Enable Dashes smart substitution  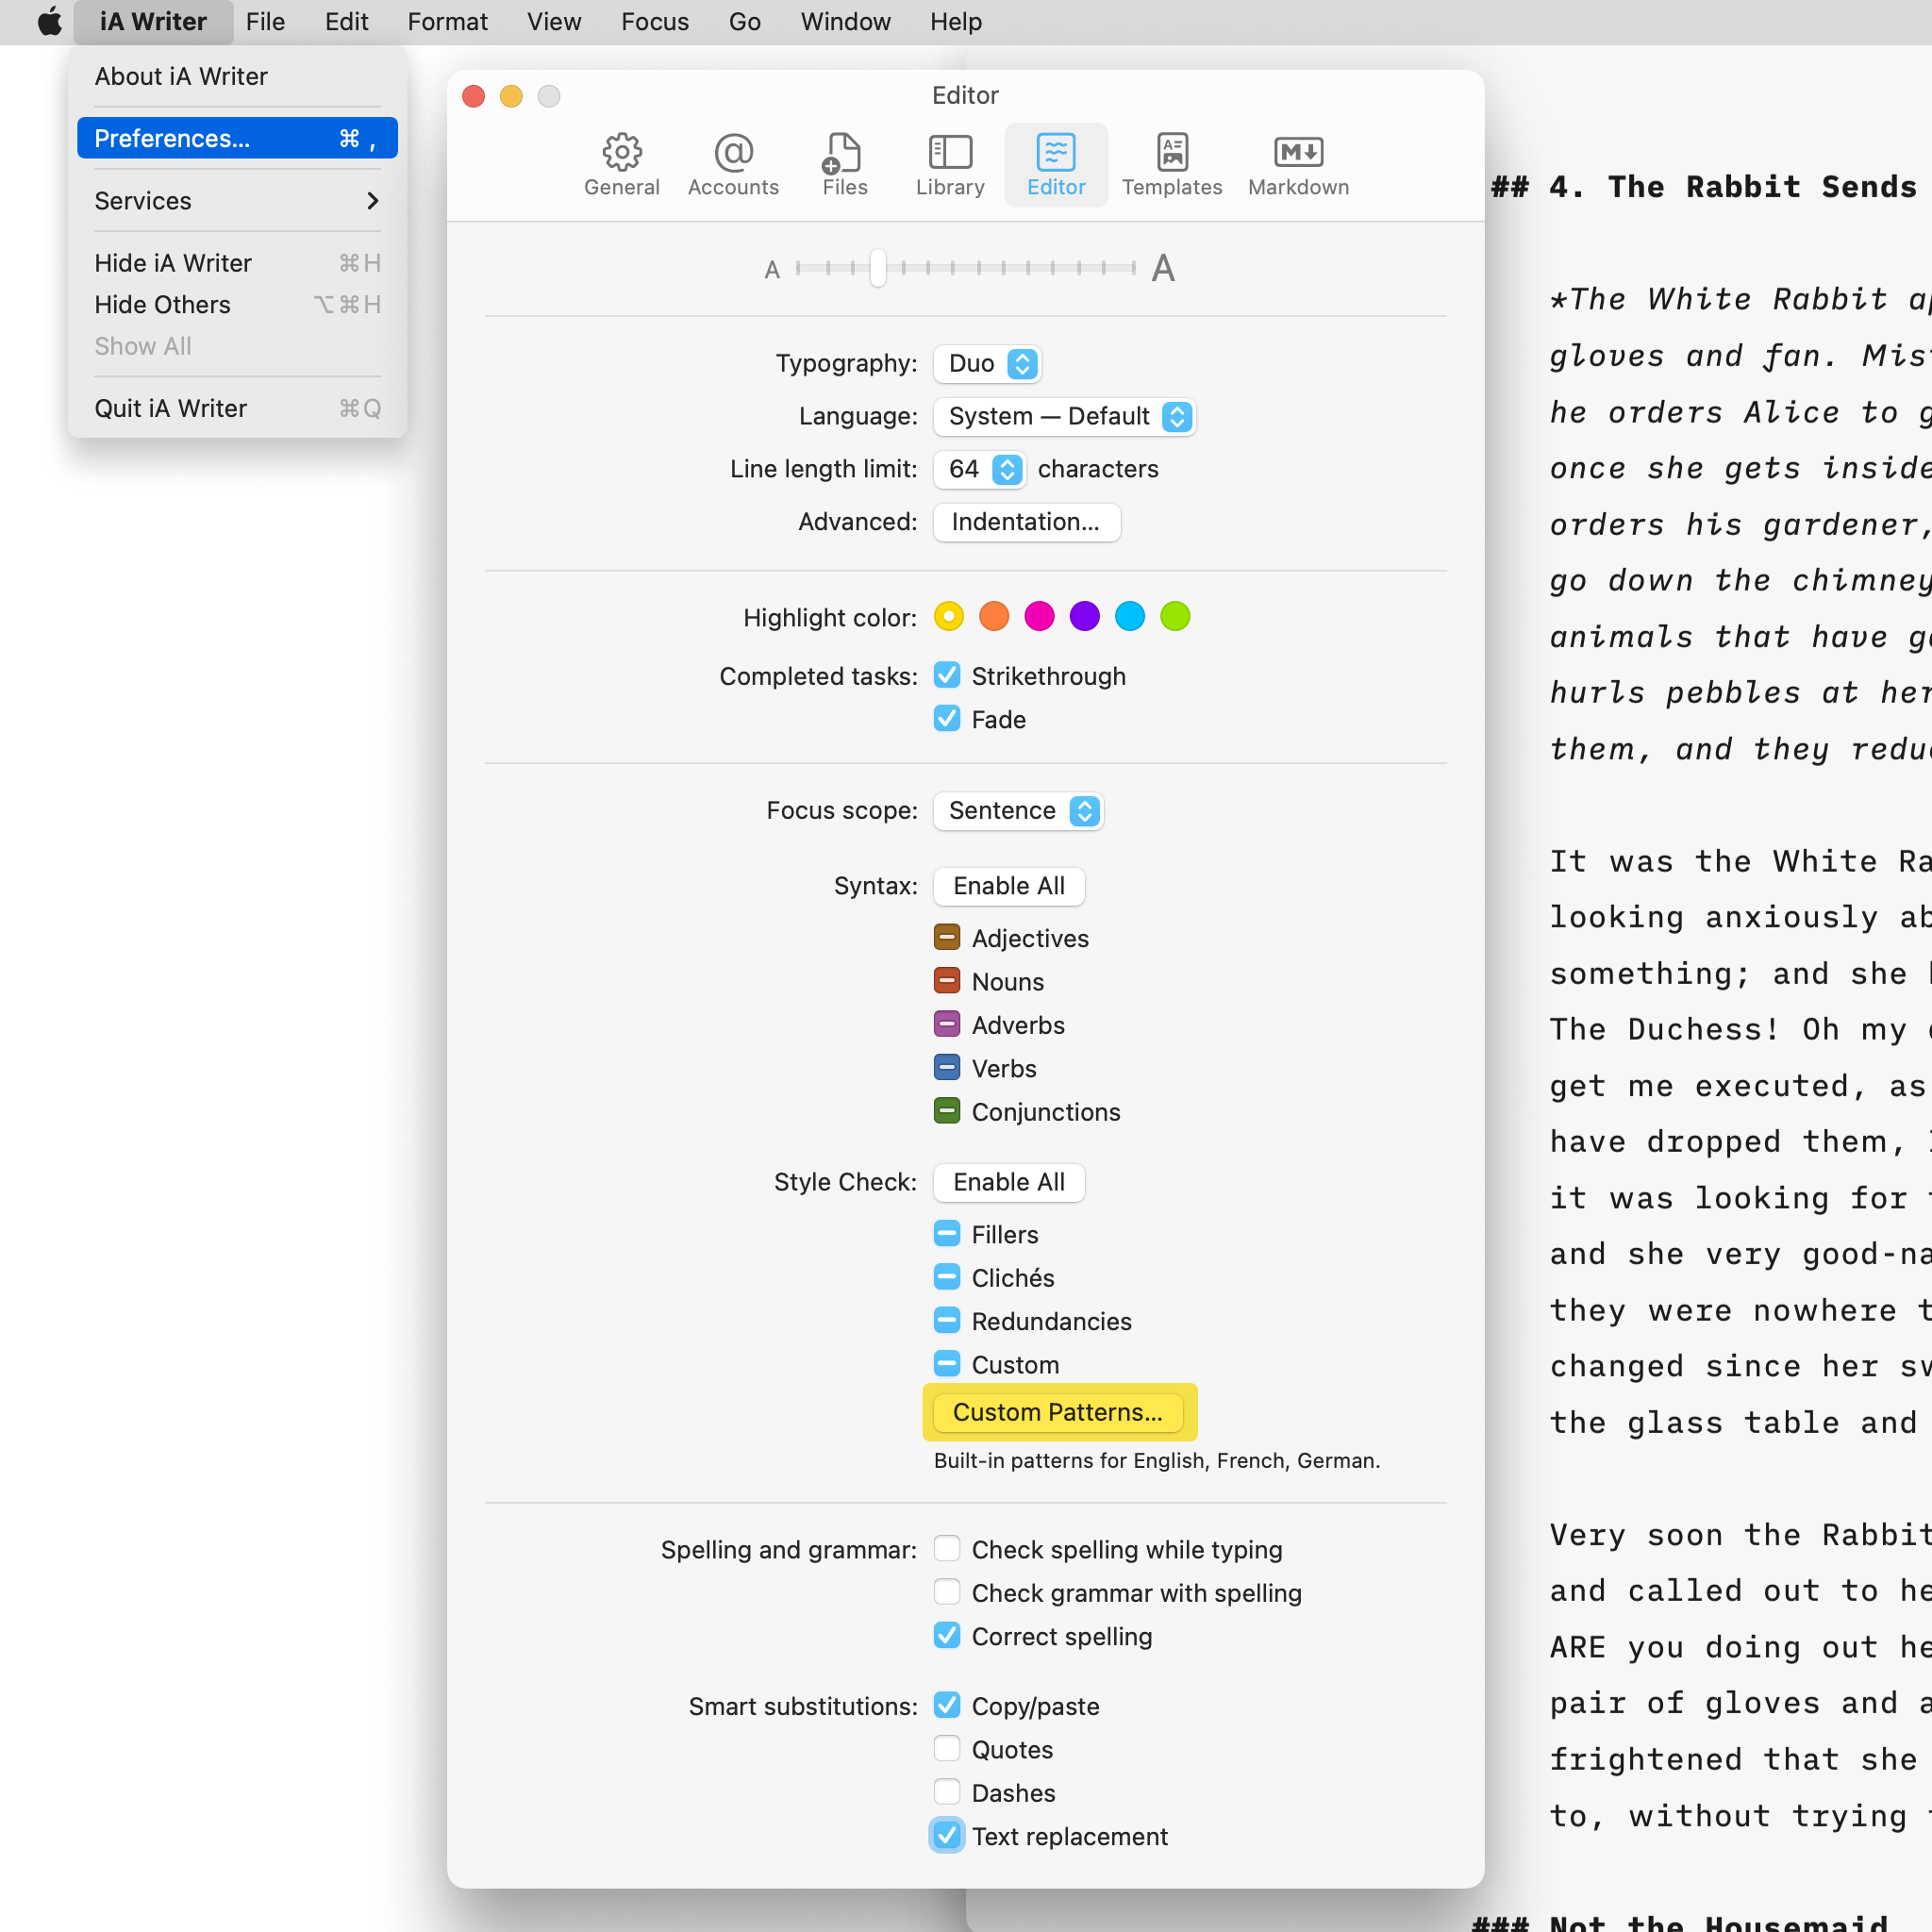click(x=947, y=1792)
